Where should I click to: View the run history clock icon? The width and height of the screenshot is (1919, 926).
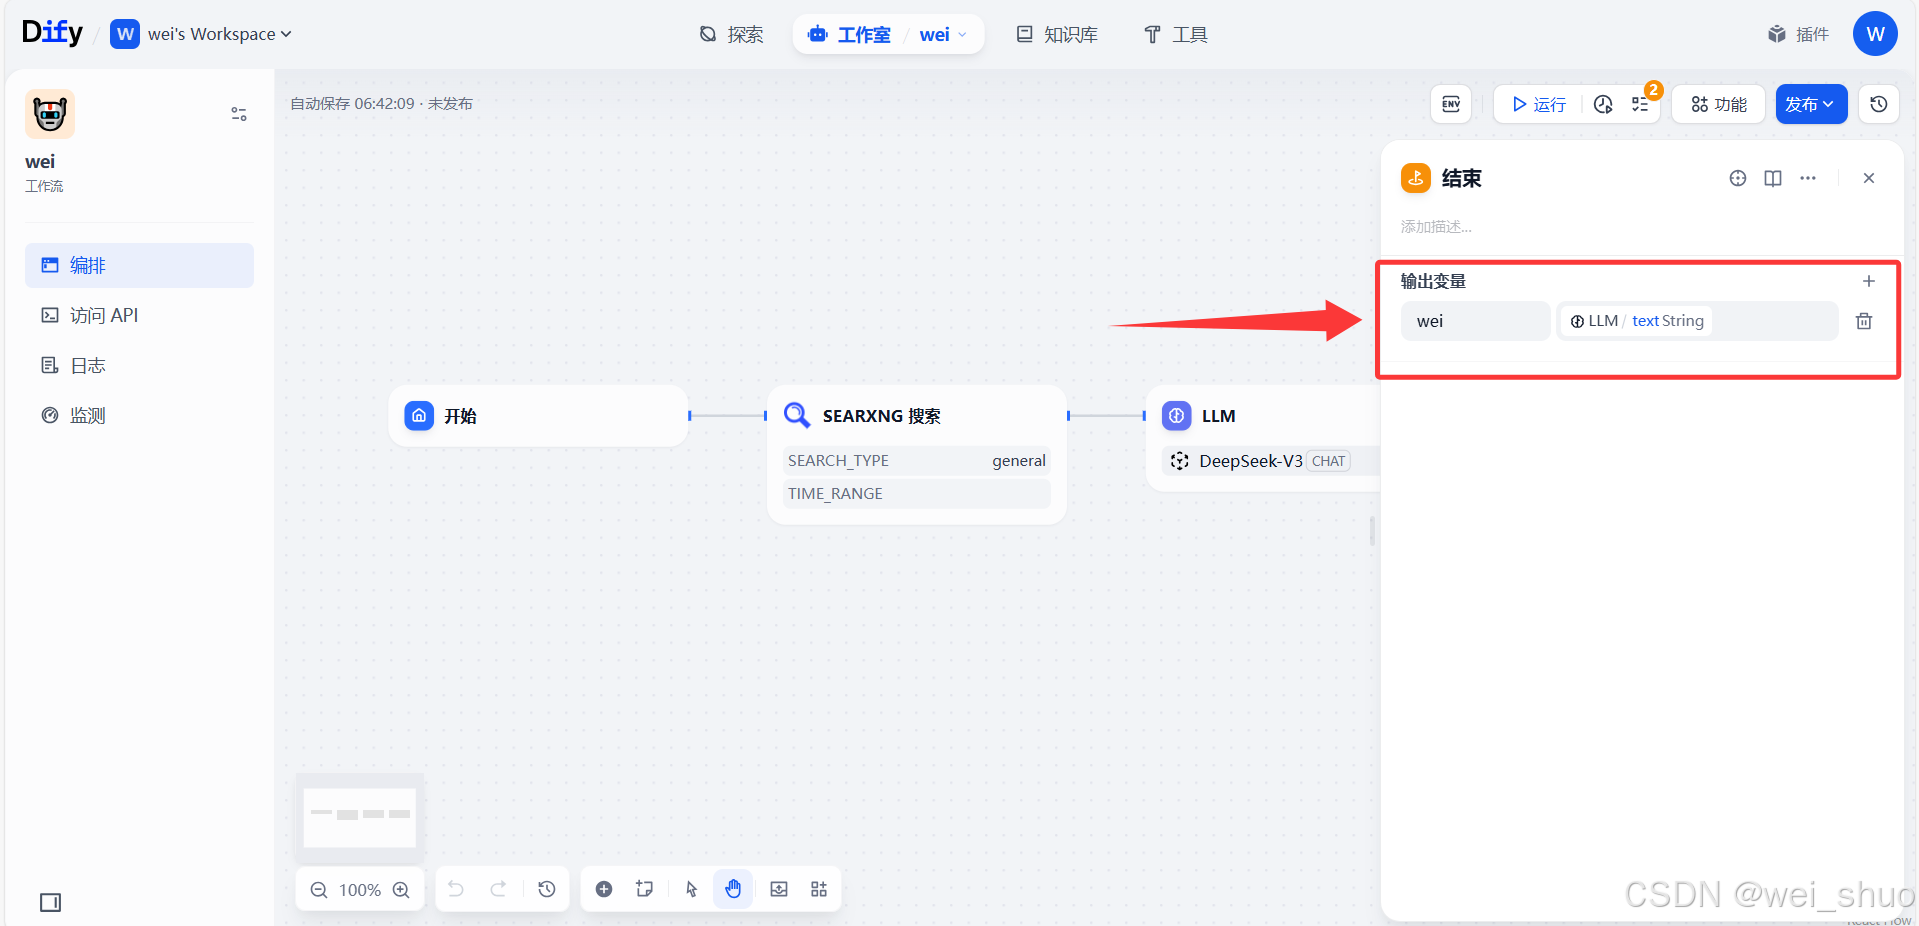click(1603, 104)
